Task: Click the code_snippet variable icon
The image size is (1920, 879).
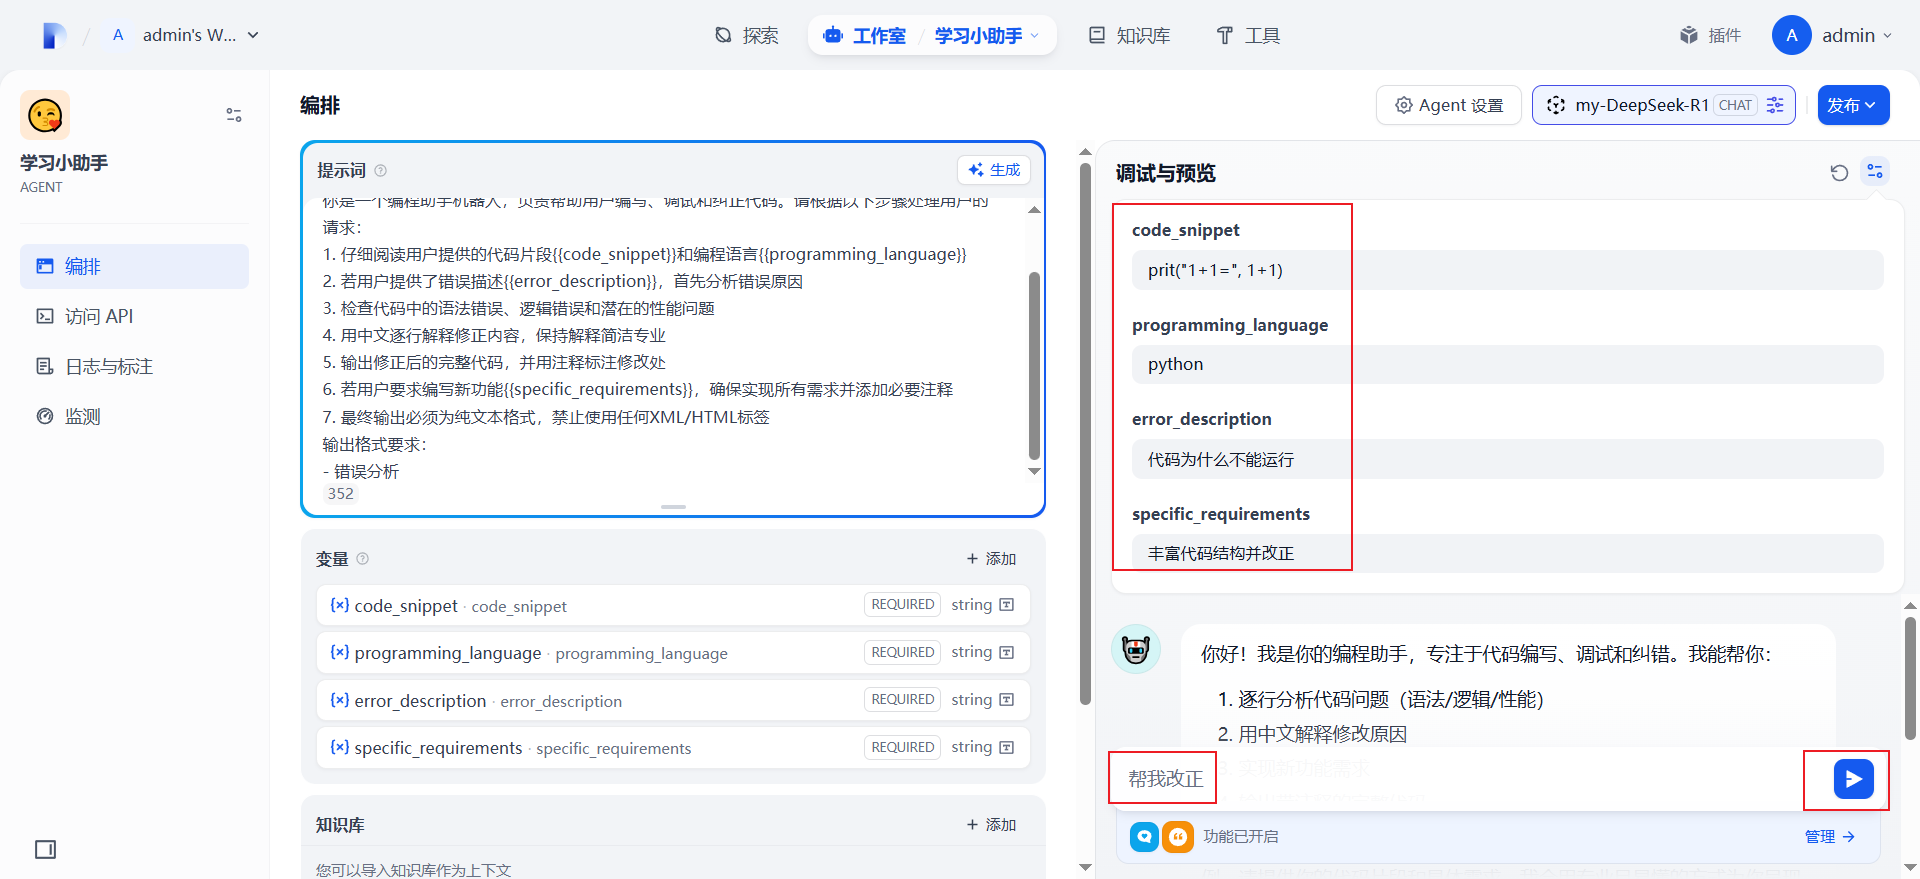Action: [340, 605]
